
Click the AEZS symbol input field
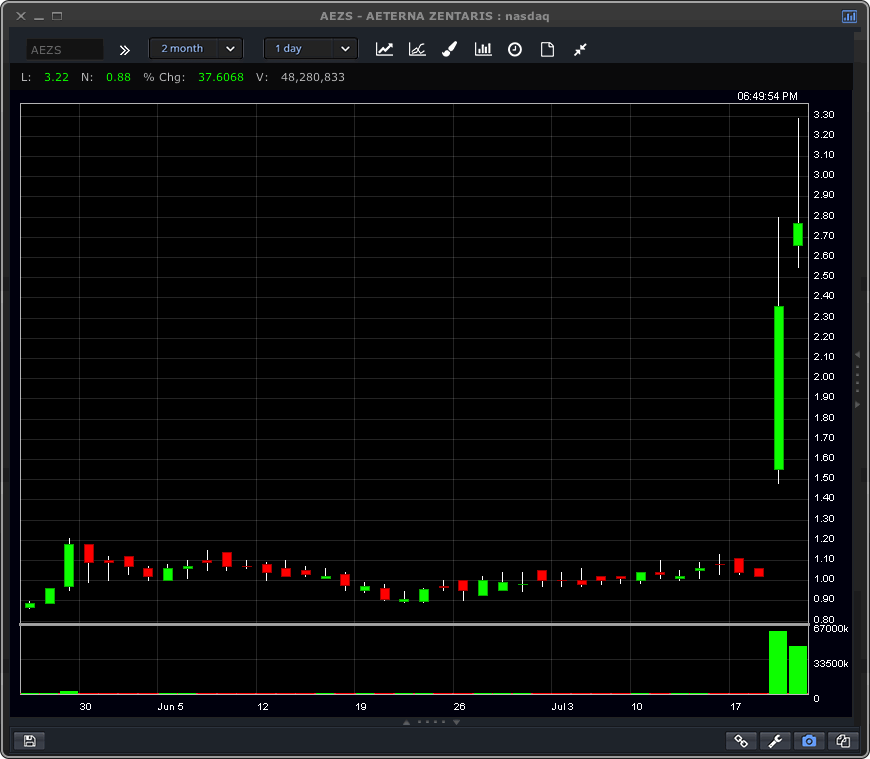point(65,49)
